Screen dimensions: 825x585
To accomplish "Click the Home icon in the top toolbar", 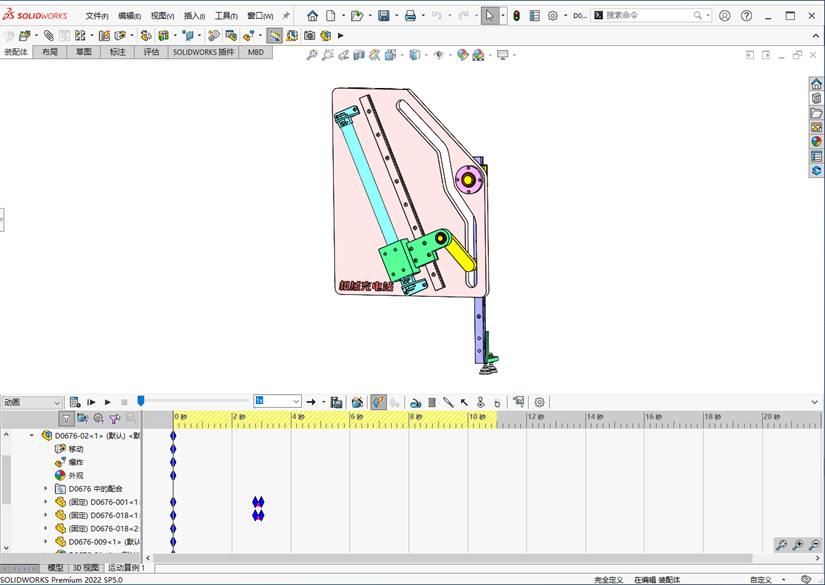I will 313,16.
